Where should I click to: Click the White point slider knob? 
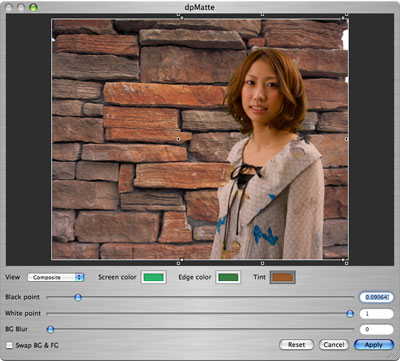(x=350, y=313)
